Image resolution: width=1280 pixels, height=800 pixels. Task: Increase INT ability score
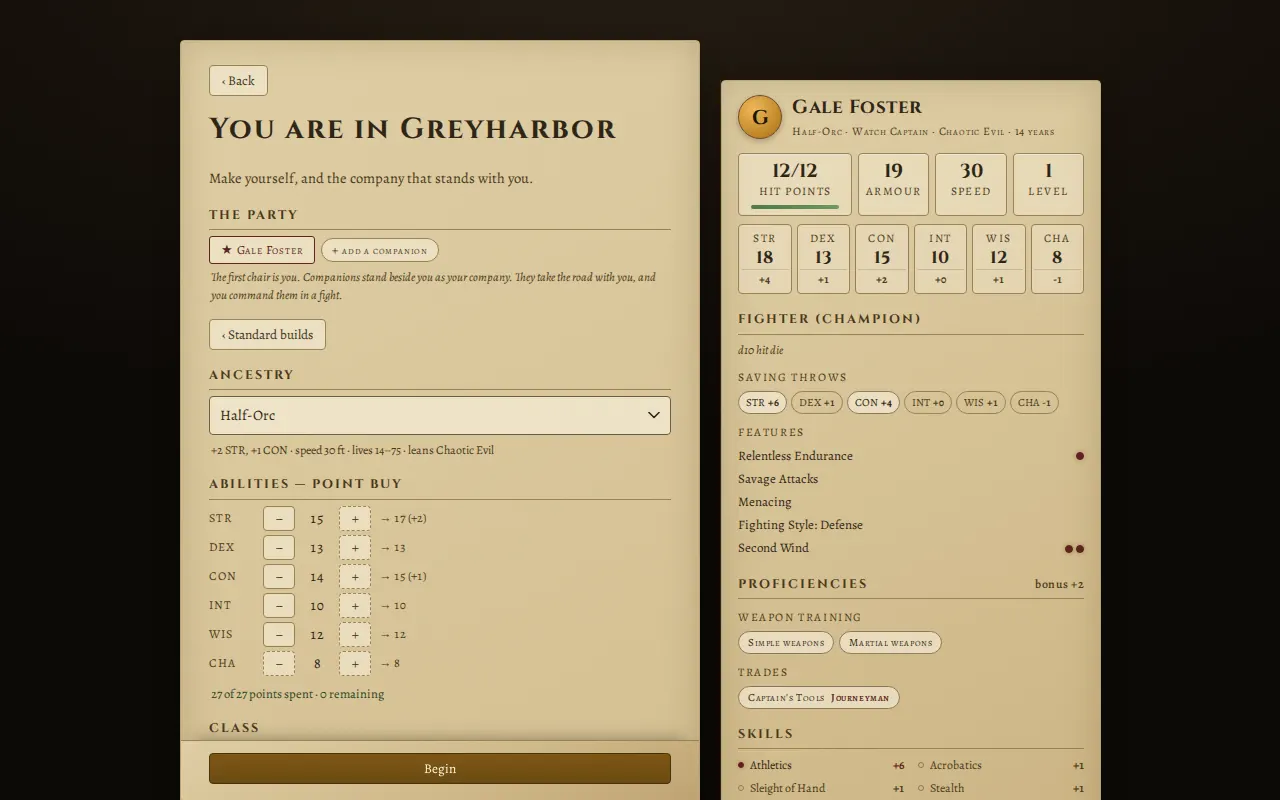pyautogui.click(x=355, y=606)
